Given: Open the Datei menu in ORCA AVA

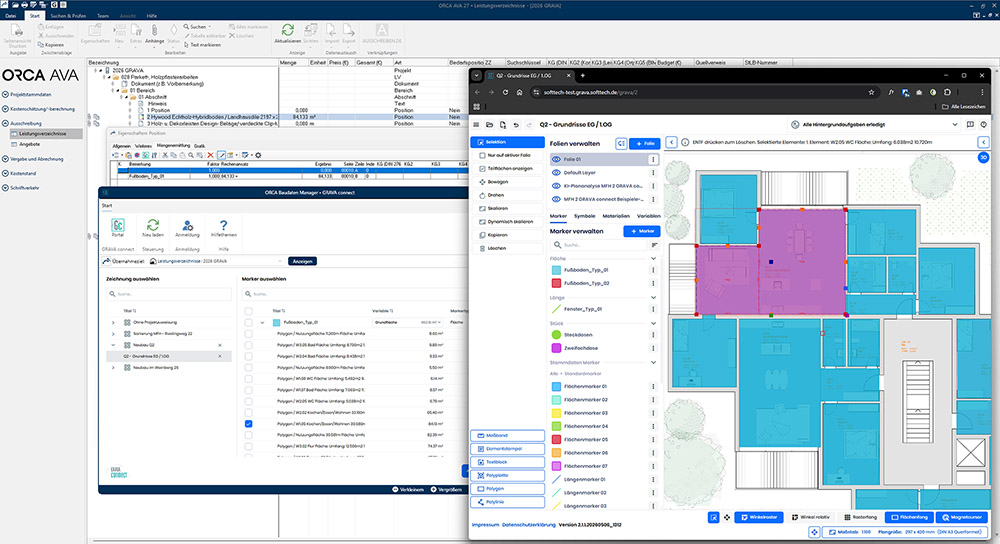Looking at the screenshot, I should [x=11, y=16].
